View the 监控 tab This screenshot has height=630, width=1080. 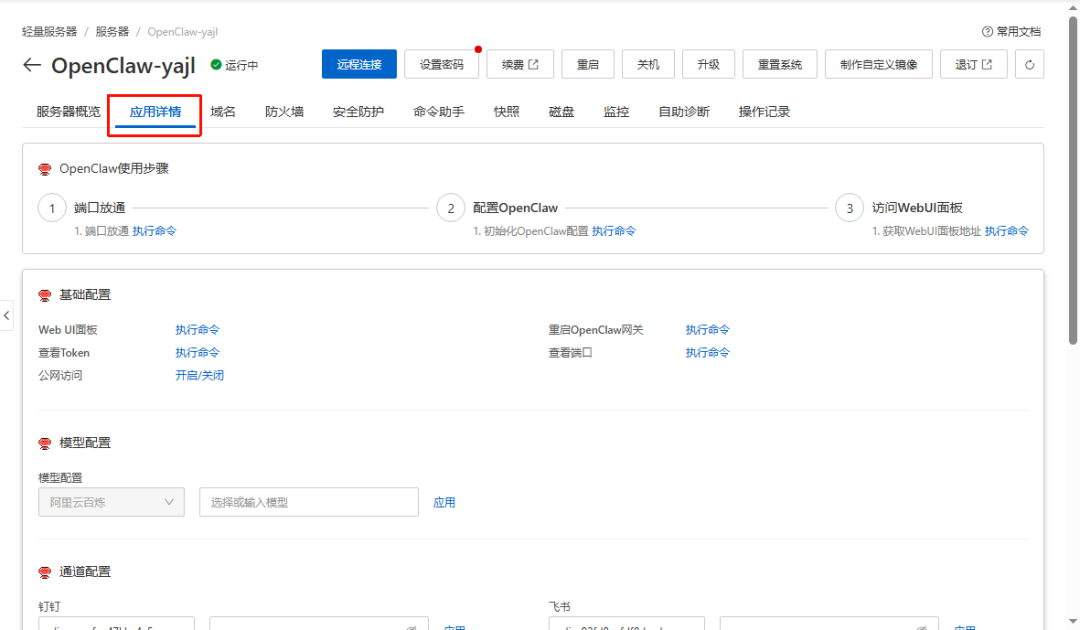[616, 112]
